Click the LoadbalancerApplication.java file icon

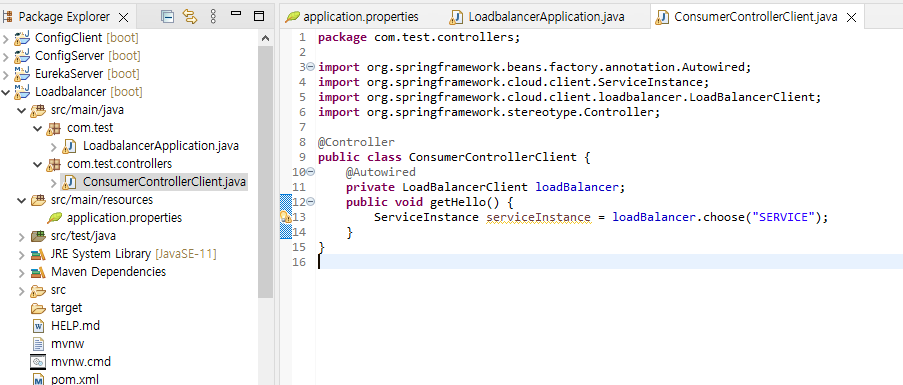[x=69, y=146]
